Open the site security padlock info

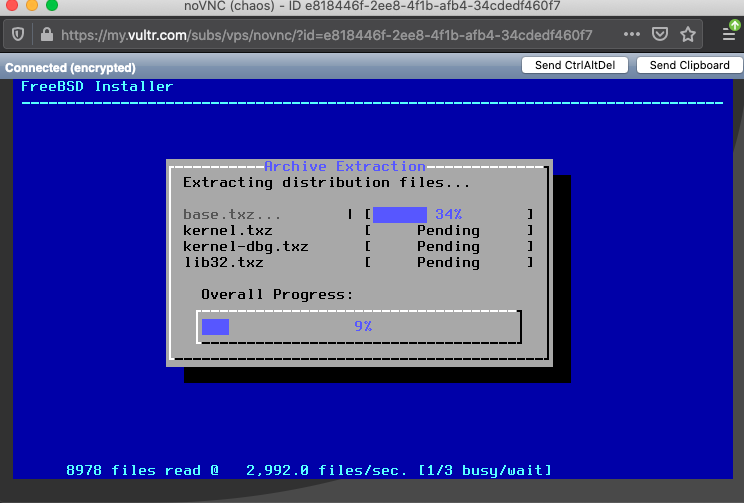pyautogui.click(x=45, y=34)
